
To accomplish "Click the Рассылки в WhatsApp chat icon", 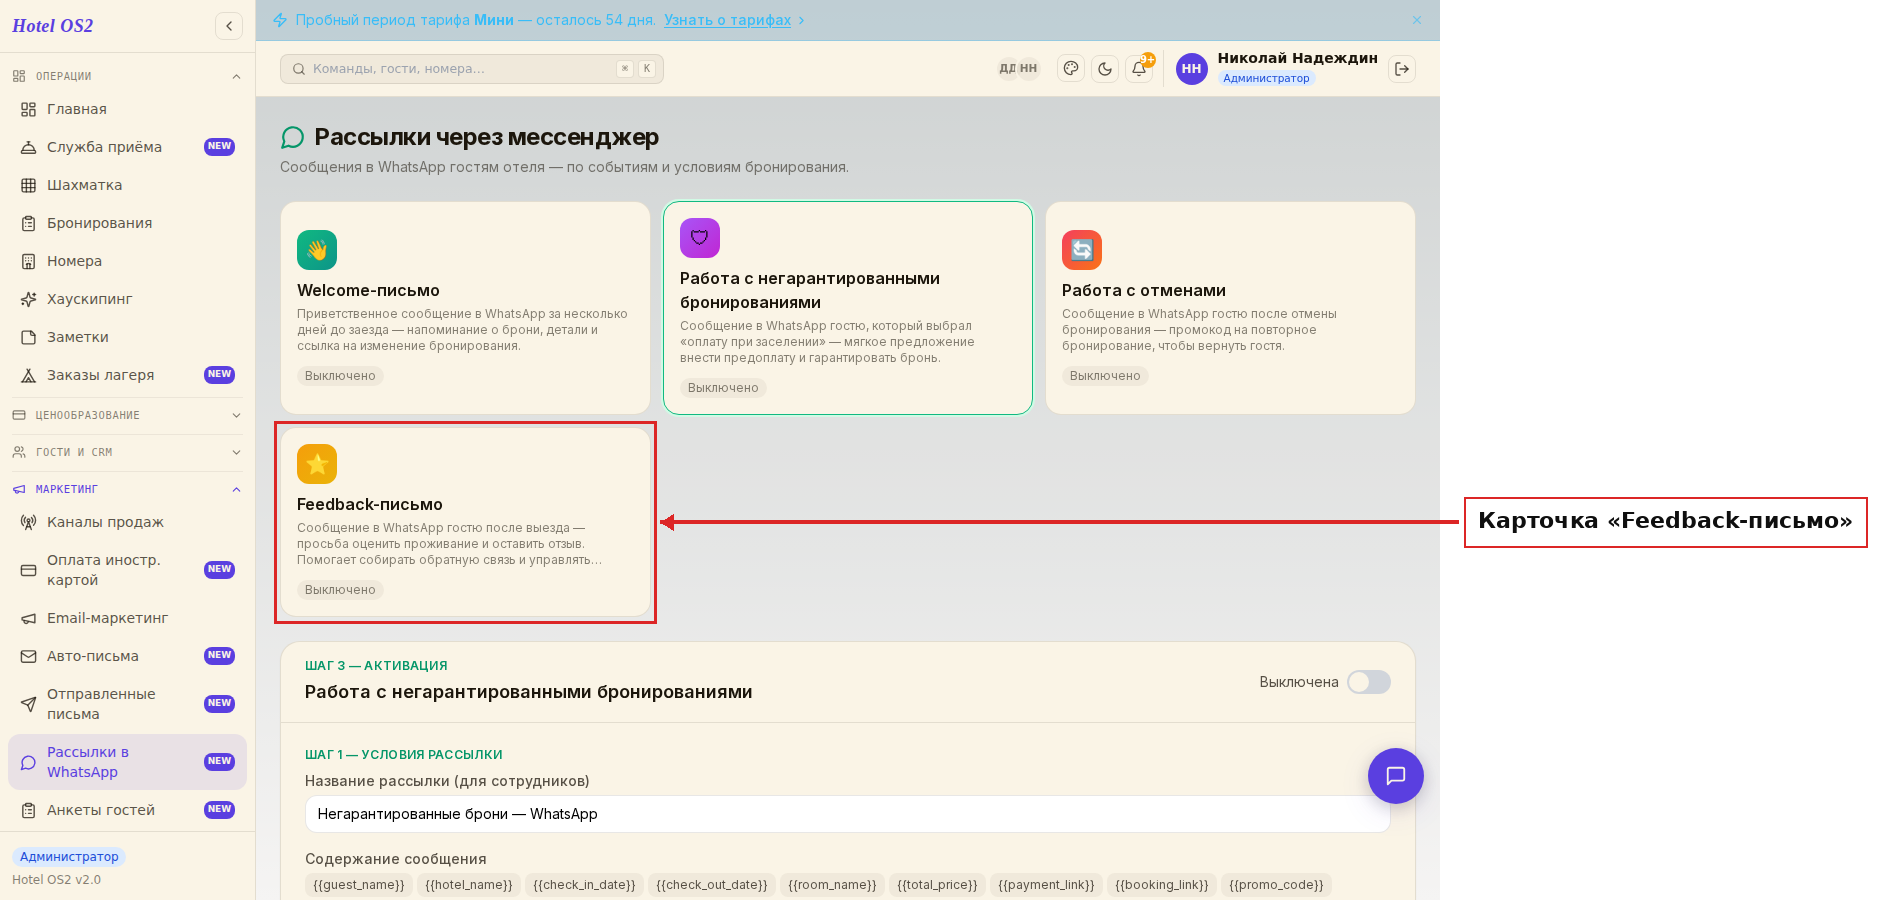I will 29,762.
